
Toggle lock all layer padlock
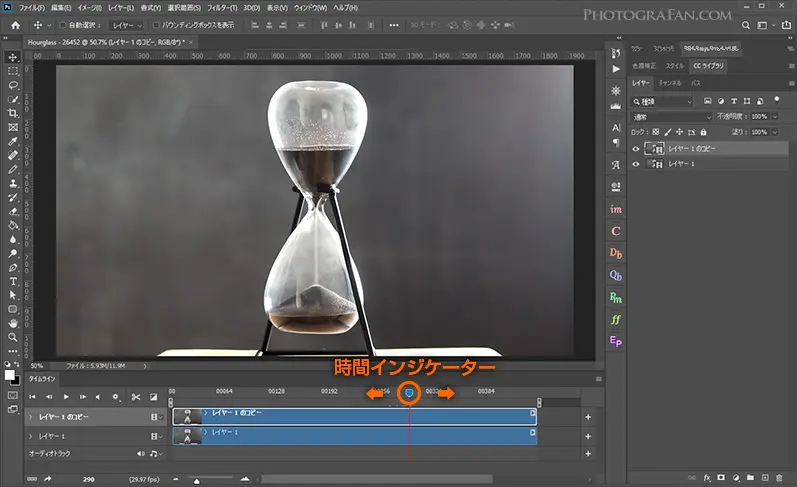pyautogui.click(x=703, y=132)
